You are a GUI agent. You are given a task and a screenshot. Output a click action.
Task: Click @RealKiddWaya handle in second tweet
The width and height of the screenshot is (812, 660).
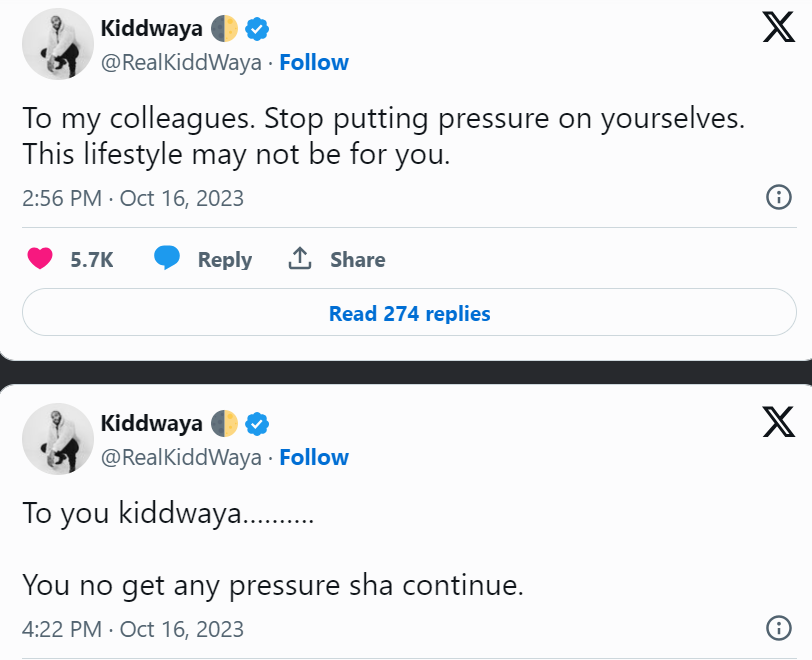[x=180, y=457]
